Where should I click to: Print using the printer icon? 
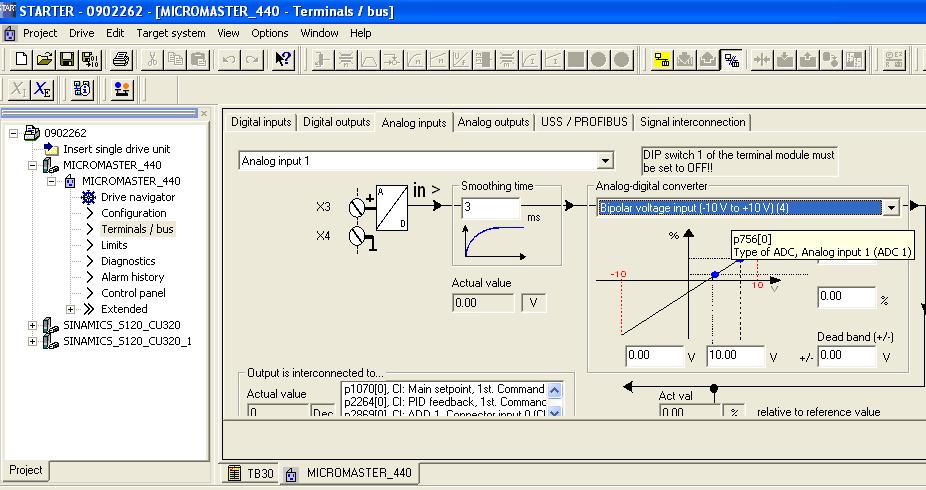coord(121,59)
